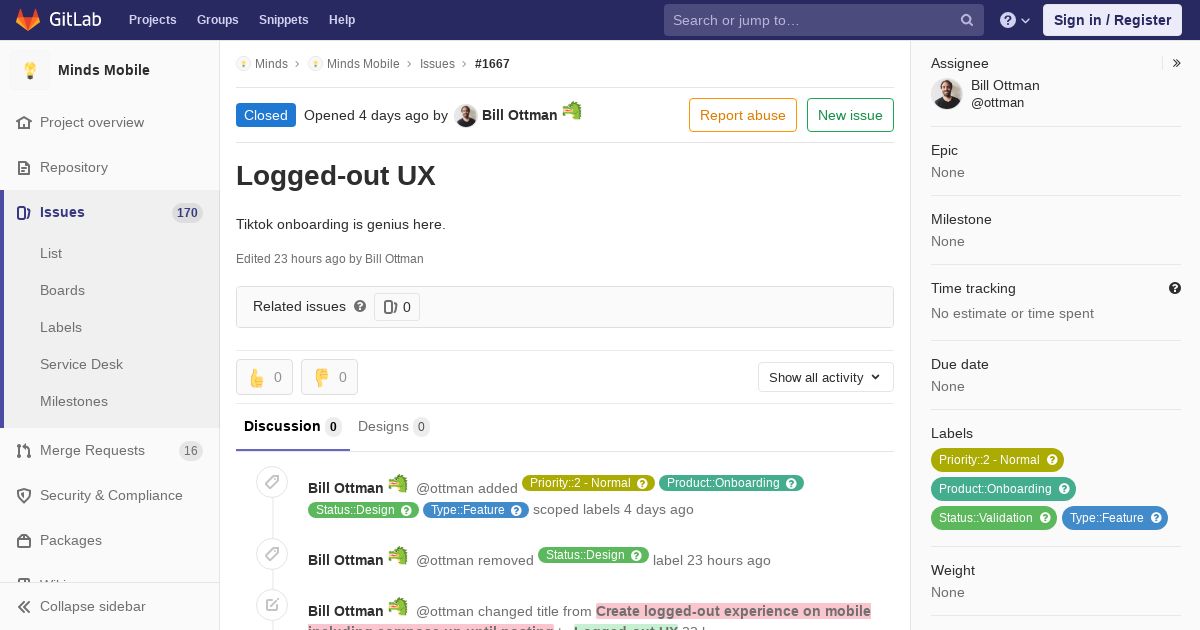Click the help icon on sidebar Product::Onboarding label

1064,489
